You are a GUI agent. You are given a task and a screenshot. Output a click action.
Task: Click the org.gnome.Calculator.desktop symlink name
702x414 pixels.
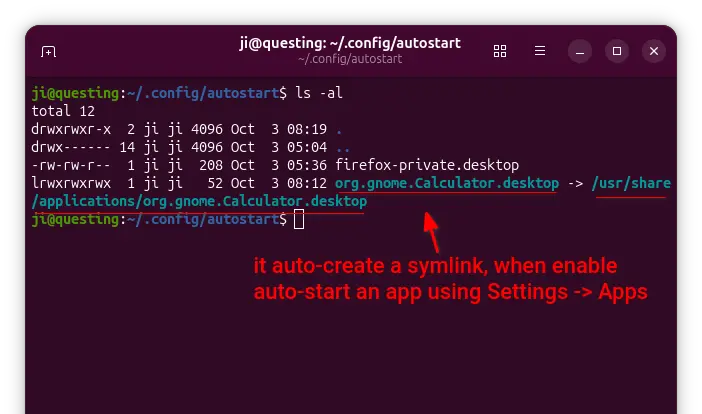(445, 183)
